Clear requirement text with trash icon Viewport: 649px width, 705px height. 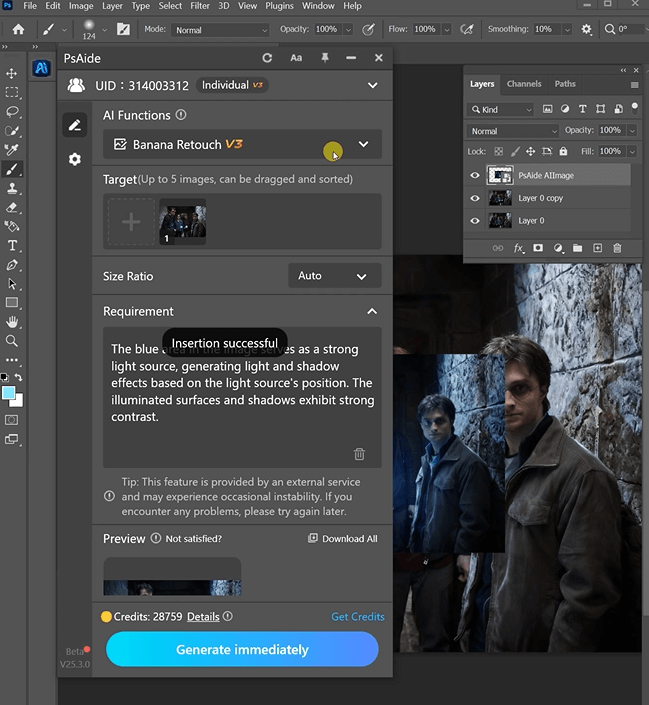359,454
